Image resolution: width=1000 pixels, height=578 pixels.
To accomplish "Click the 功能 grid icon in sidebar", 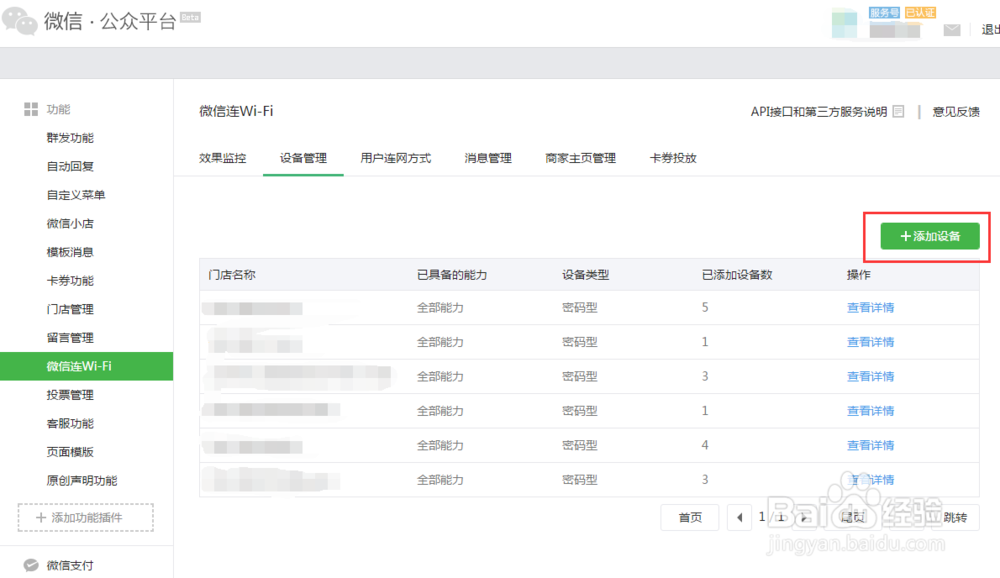I will click(x=31, y=109).
